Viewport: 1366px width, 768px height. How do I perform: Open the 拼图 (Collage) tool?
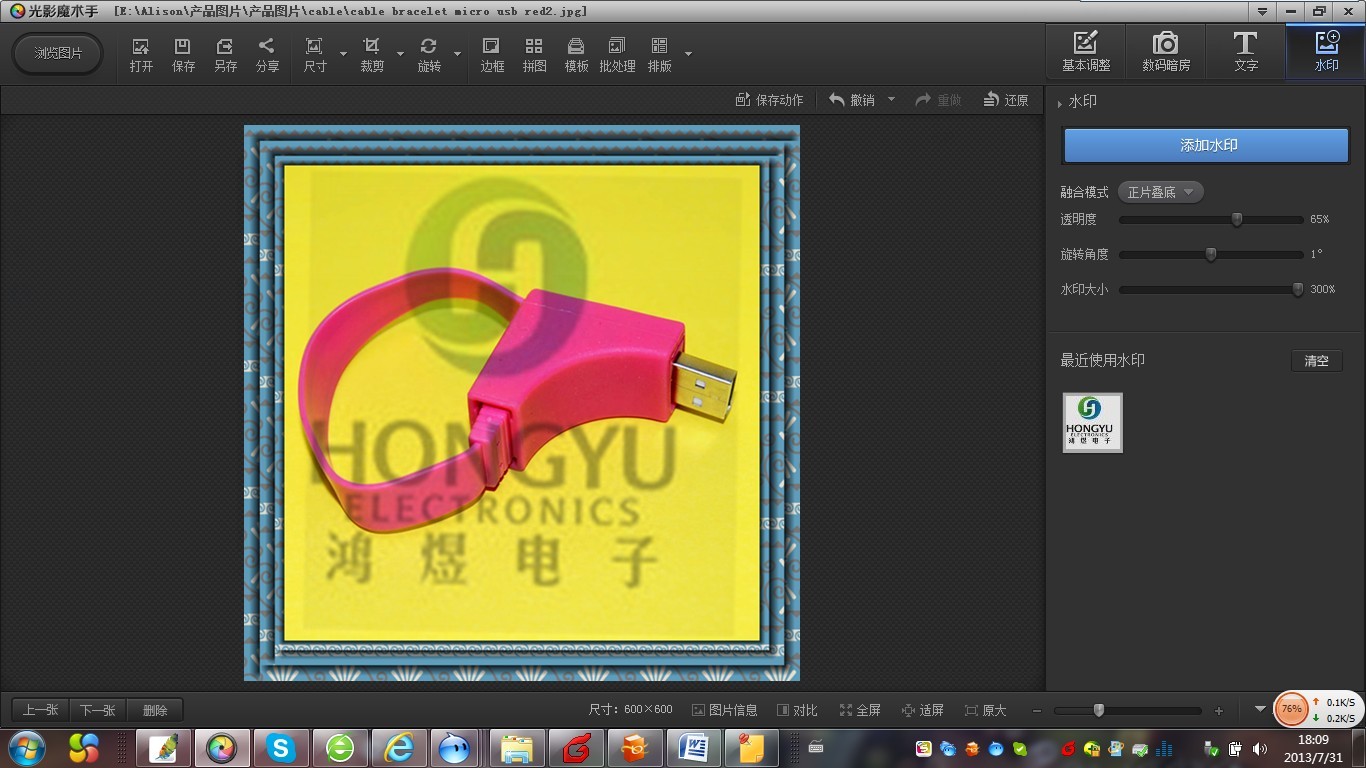click(x=534, y=55)
